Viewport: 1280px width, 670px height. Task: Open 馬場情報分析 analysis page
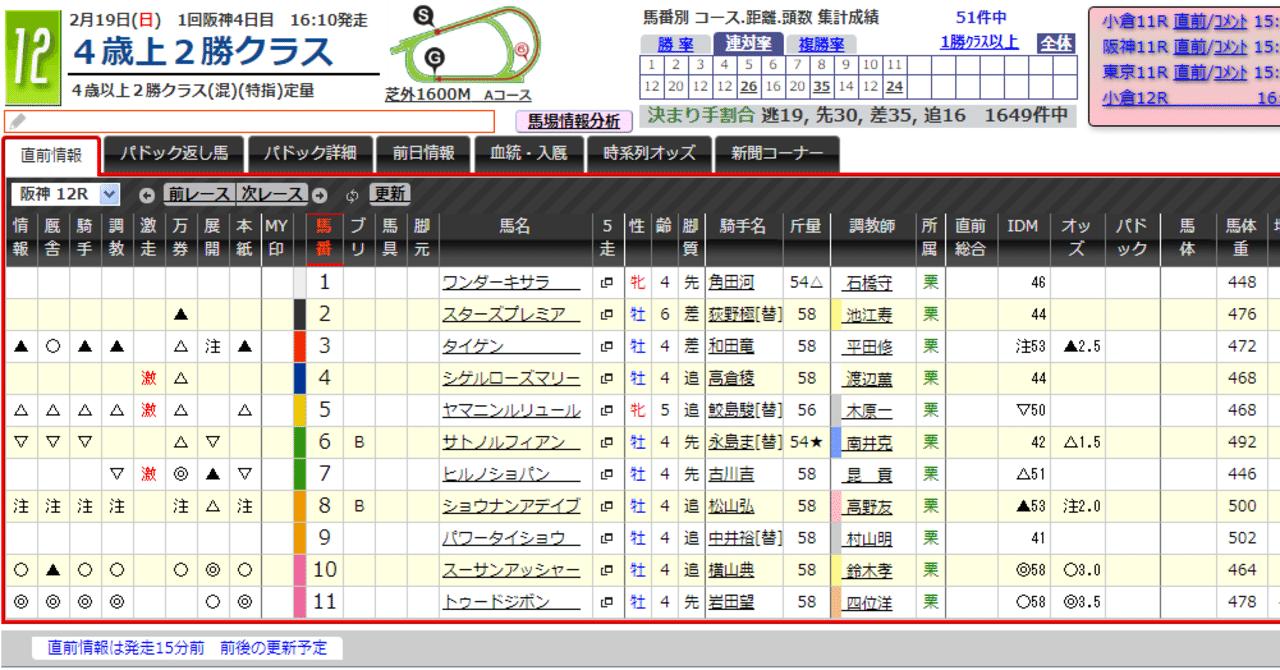pyautogui.click(x=576, y=121)
